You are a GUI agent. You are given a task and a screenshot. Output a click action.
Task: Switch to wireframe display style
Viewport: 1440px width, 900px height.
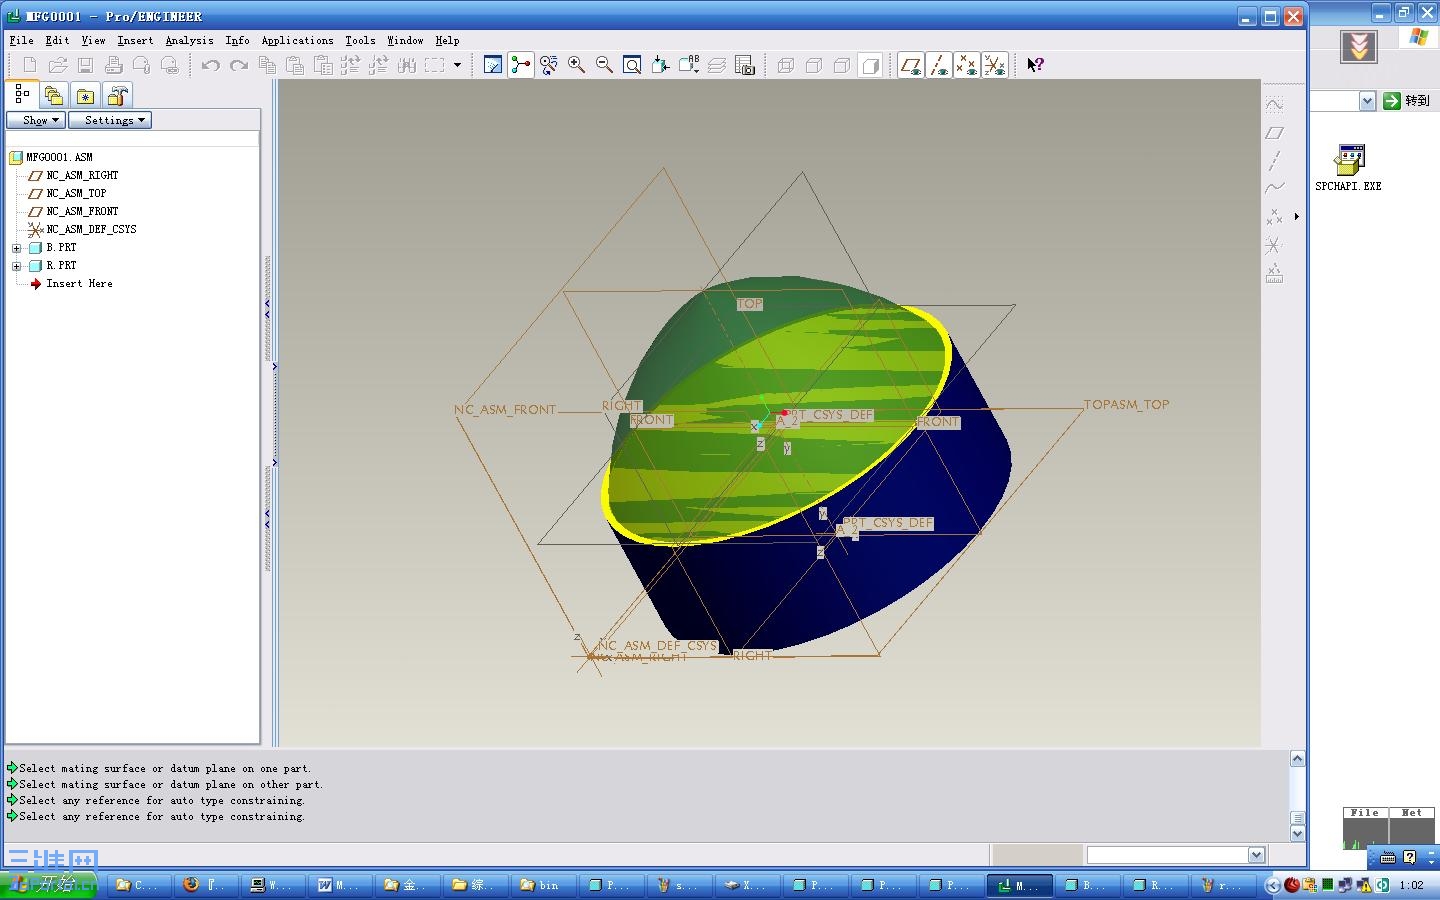point(786,65)
